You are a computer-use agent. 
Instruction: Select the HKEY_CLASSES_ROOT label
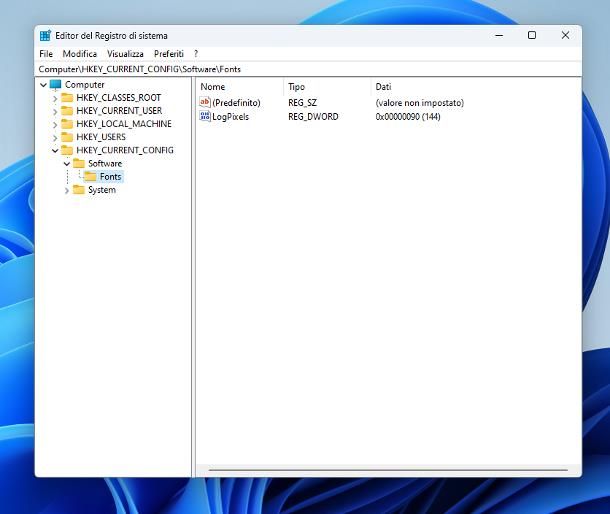tap(119, 98)
